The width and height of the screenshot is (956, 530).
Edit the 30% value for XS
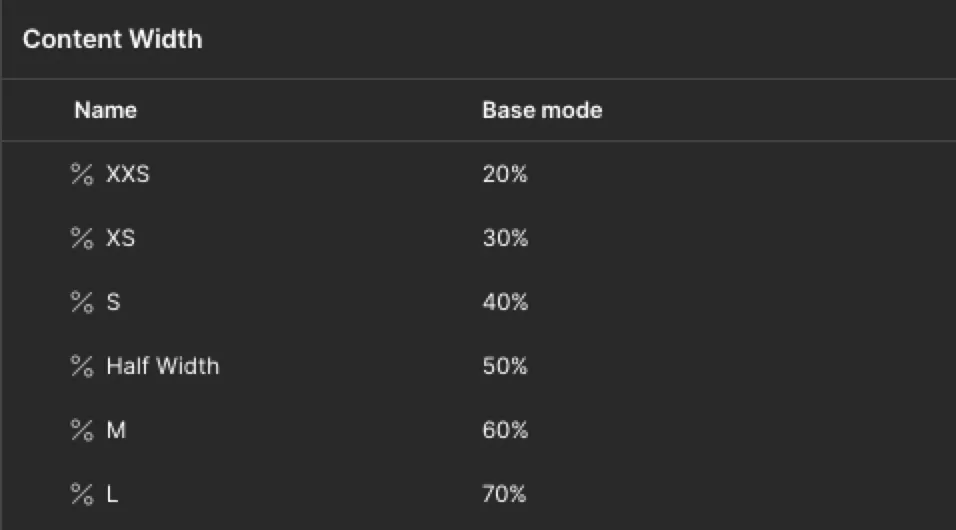point(505,238)
